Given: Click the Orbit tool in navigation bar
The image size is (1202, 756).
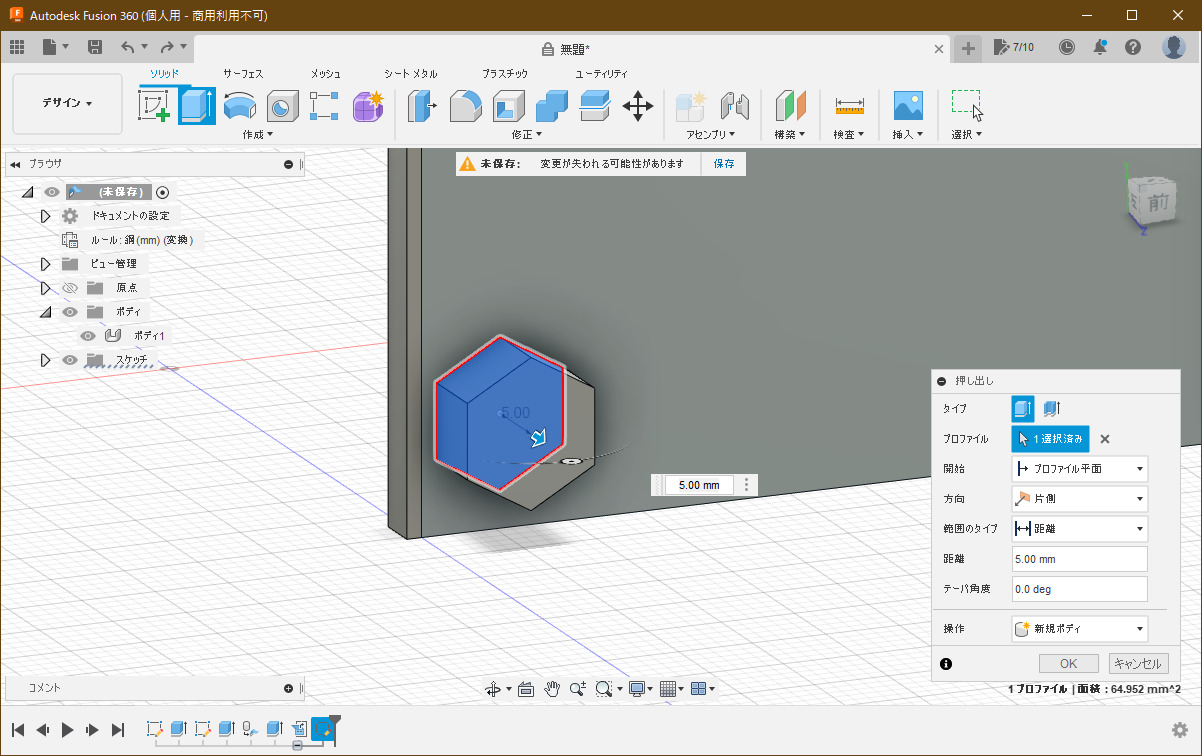Looking at the screenshot, I should tap(493, 689).
